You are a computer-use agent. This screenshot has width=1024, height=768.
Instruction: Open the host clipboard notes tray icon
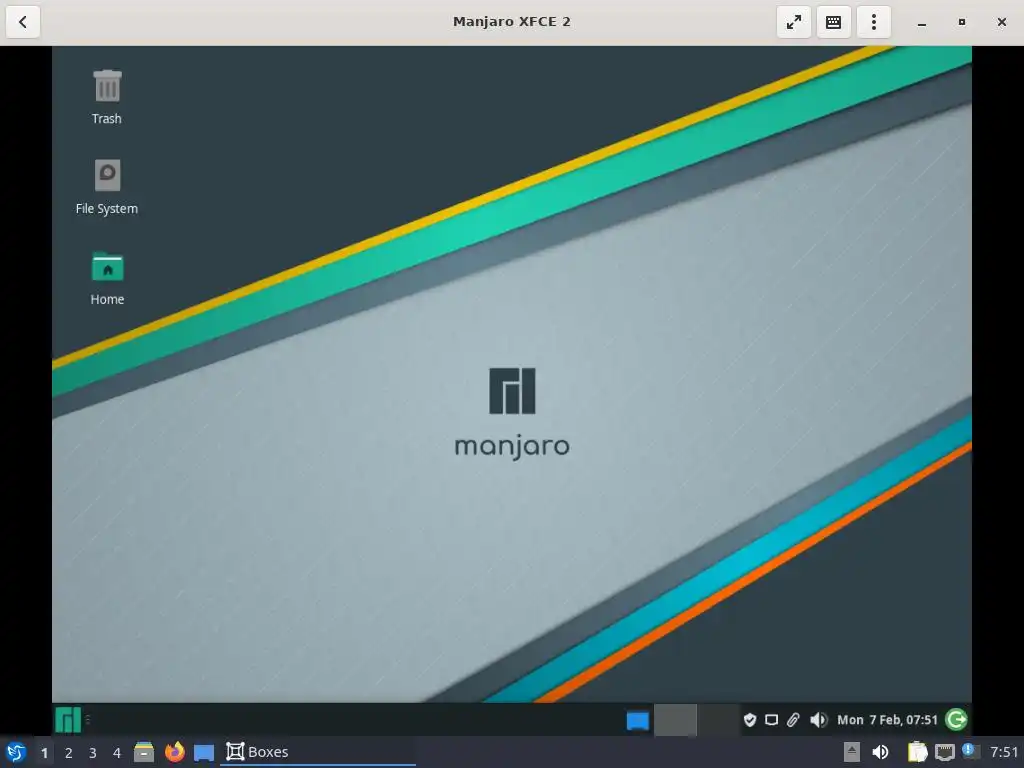[x=918, y=752]
